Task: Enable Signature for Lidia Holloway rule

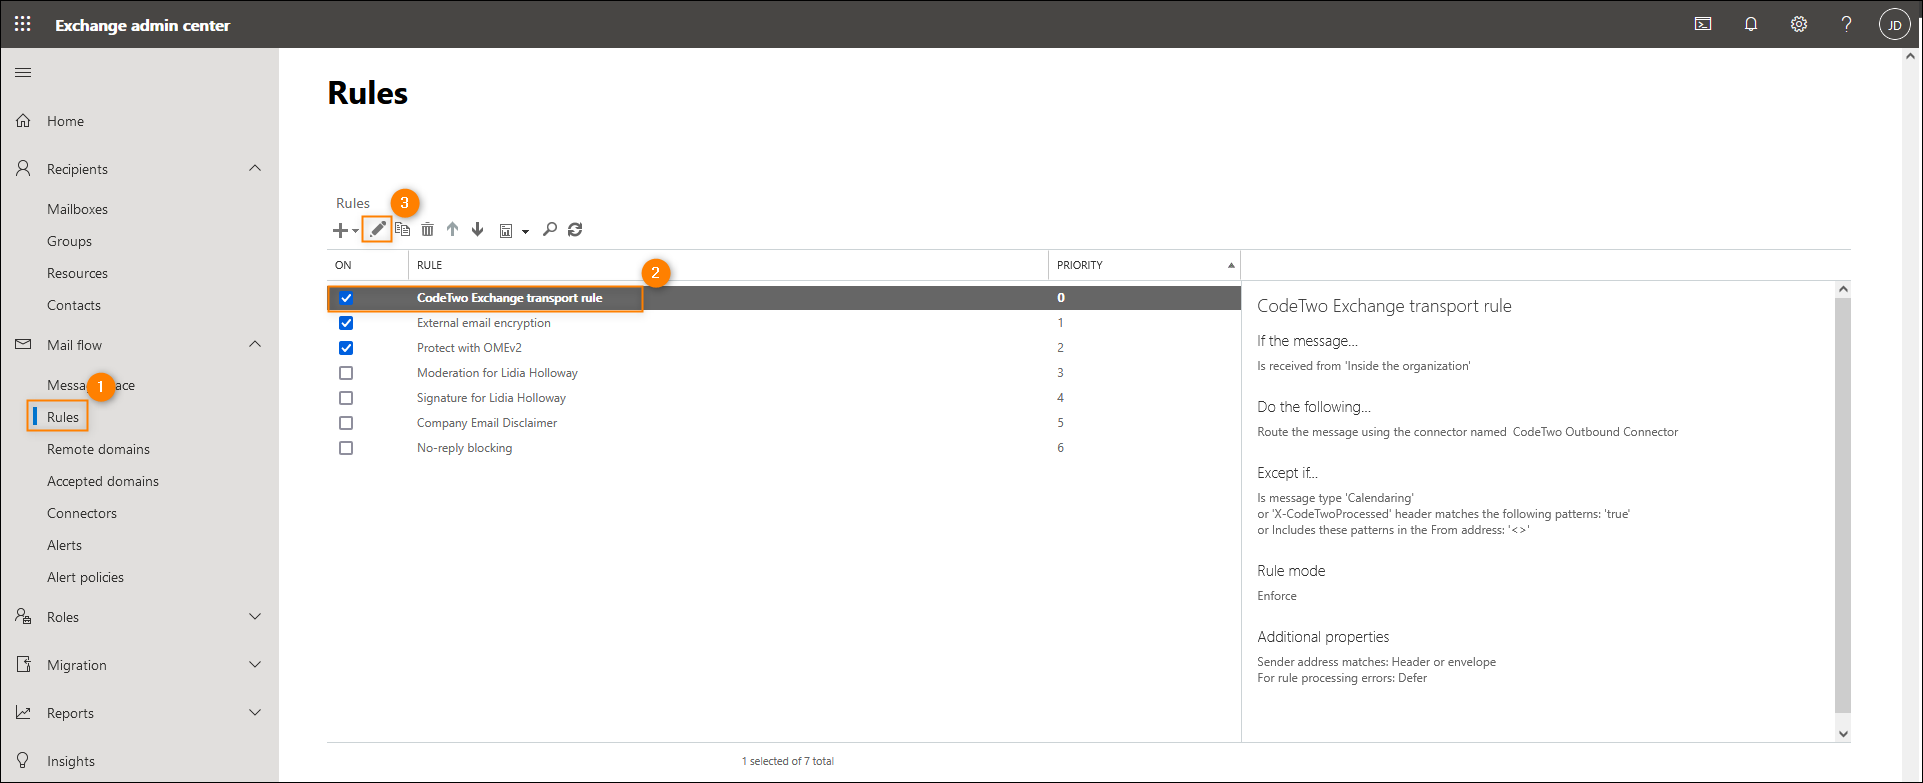Action: tap(346, 398)
